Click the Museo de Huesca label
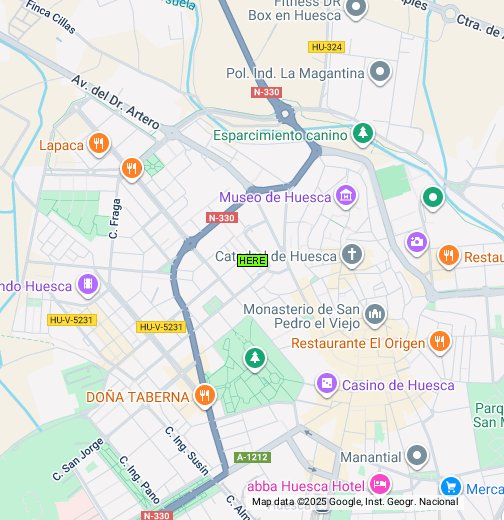The height and width of the screenshot is (520, 504). click(275, 197)
